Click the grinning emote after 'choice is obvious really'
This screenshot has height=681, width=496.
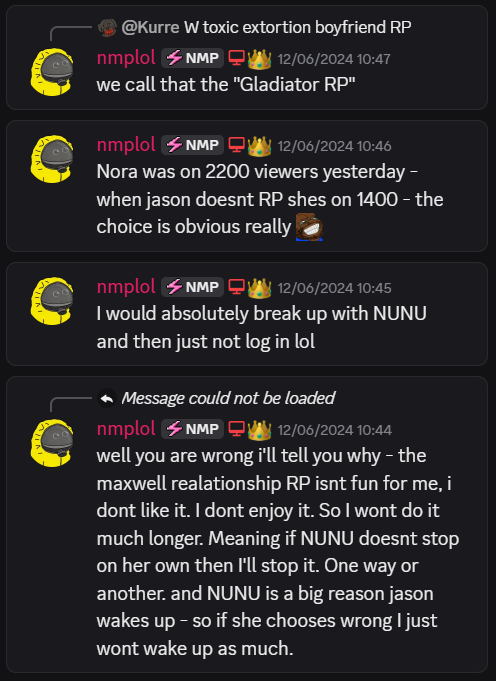(309, 227)
